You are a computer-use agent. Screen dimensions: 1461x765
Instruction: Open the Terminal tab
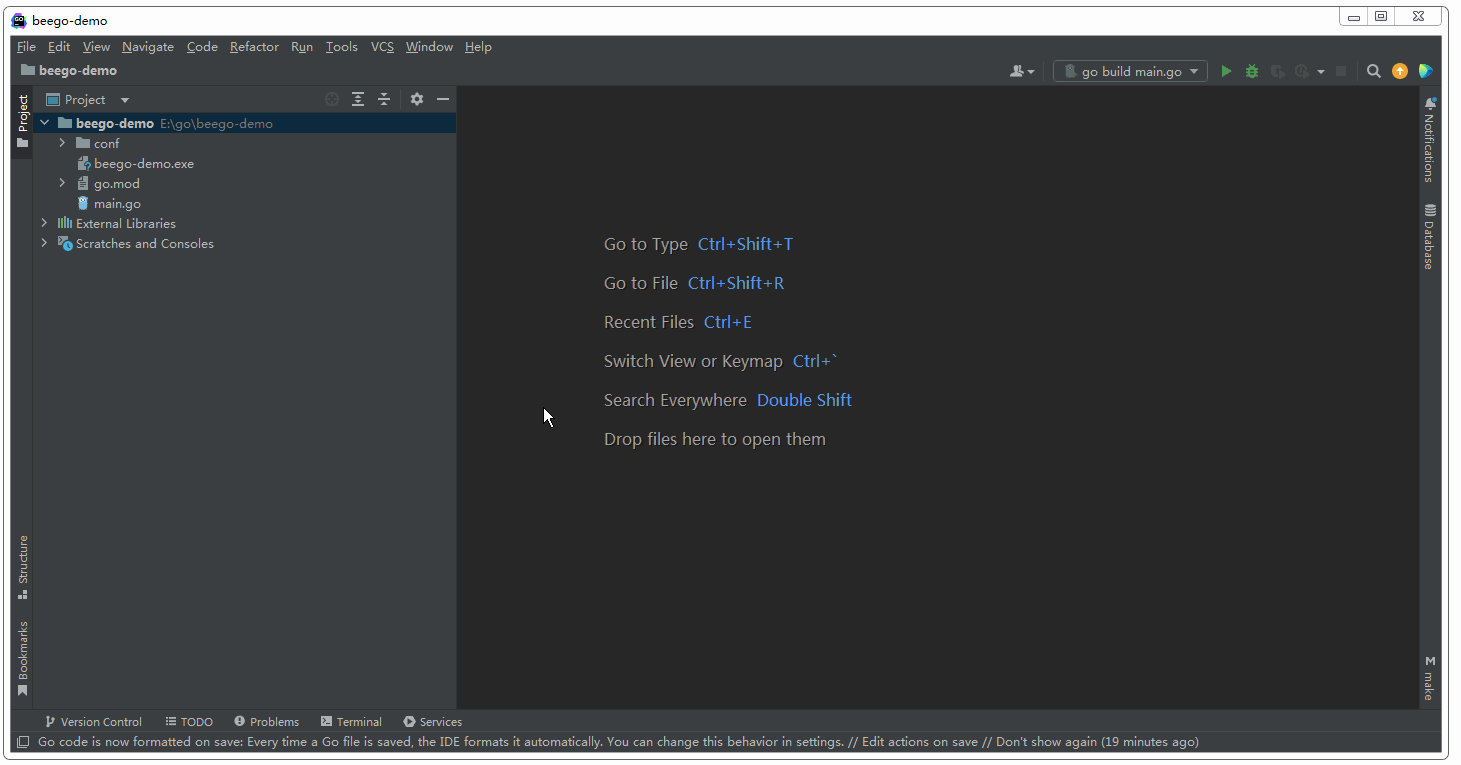click(351, 722)
